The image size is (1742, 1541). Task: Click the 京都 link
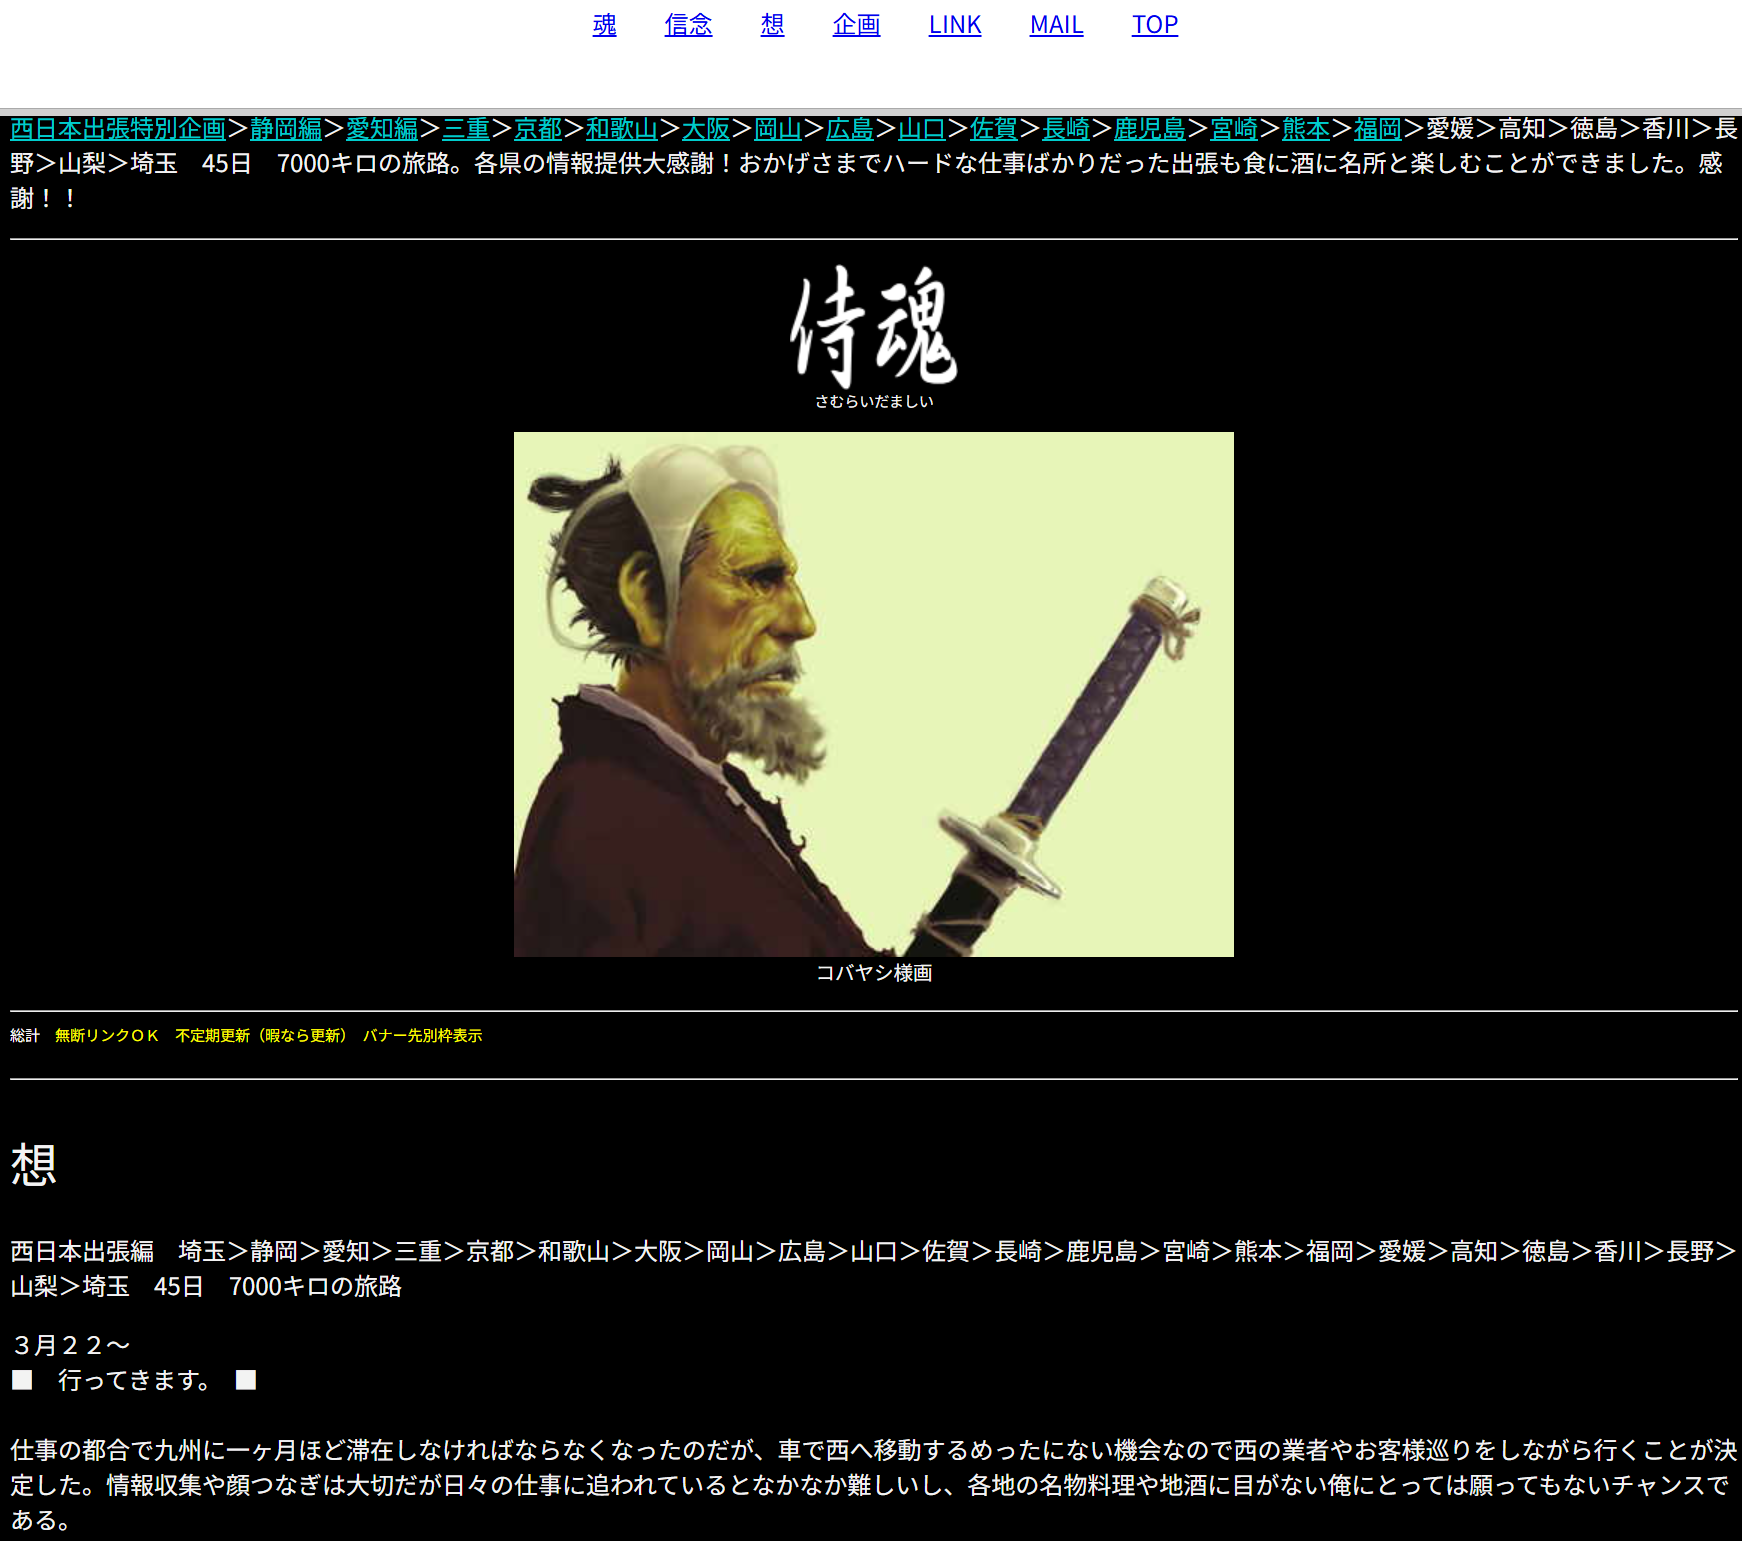coord(538,129)
